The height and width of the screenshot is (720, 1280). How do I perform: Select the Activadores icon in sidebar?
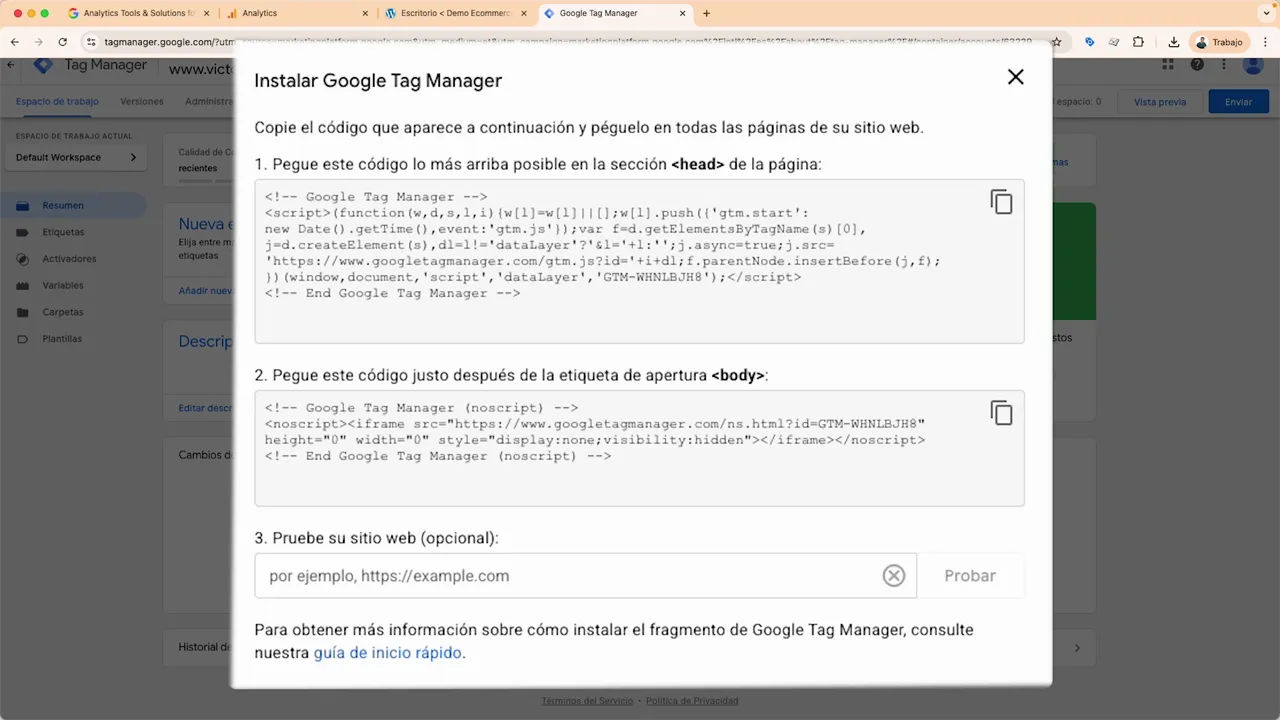coord(22,258)
